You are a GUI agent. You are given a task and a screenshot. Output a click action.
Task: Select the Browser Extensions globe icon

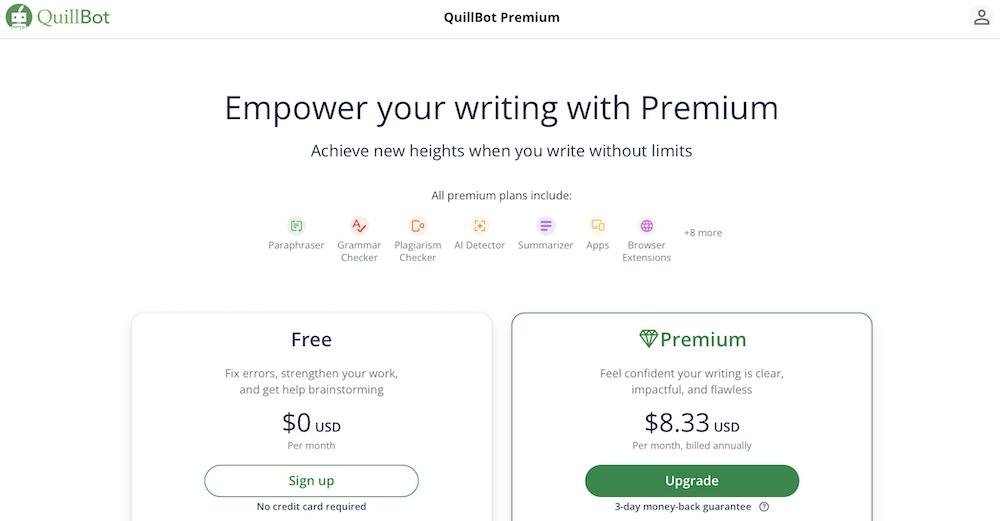(647, 226)
